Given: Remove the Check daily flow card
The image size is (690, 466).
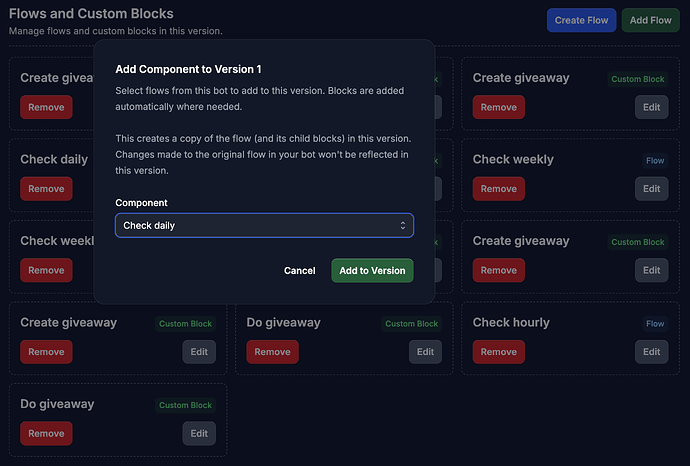Looking at the screenshot, I should [46, 189].
